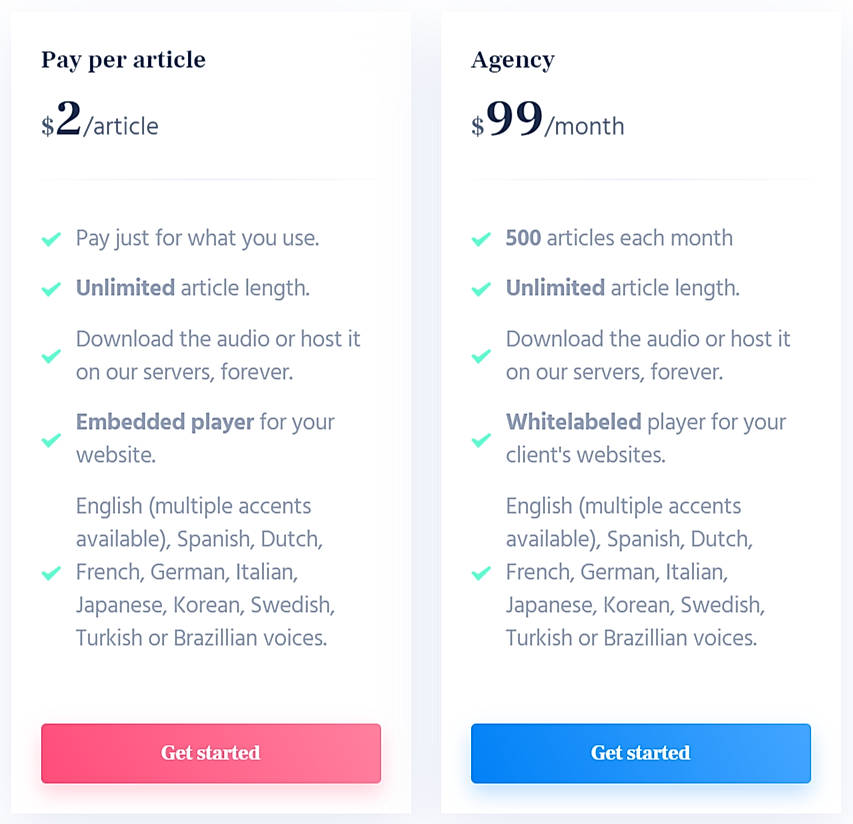Click the checkmark next to 'Whitelabeled player' feature
The image size is (853, 824).
[x=481, y=438]
